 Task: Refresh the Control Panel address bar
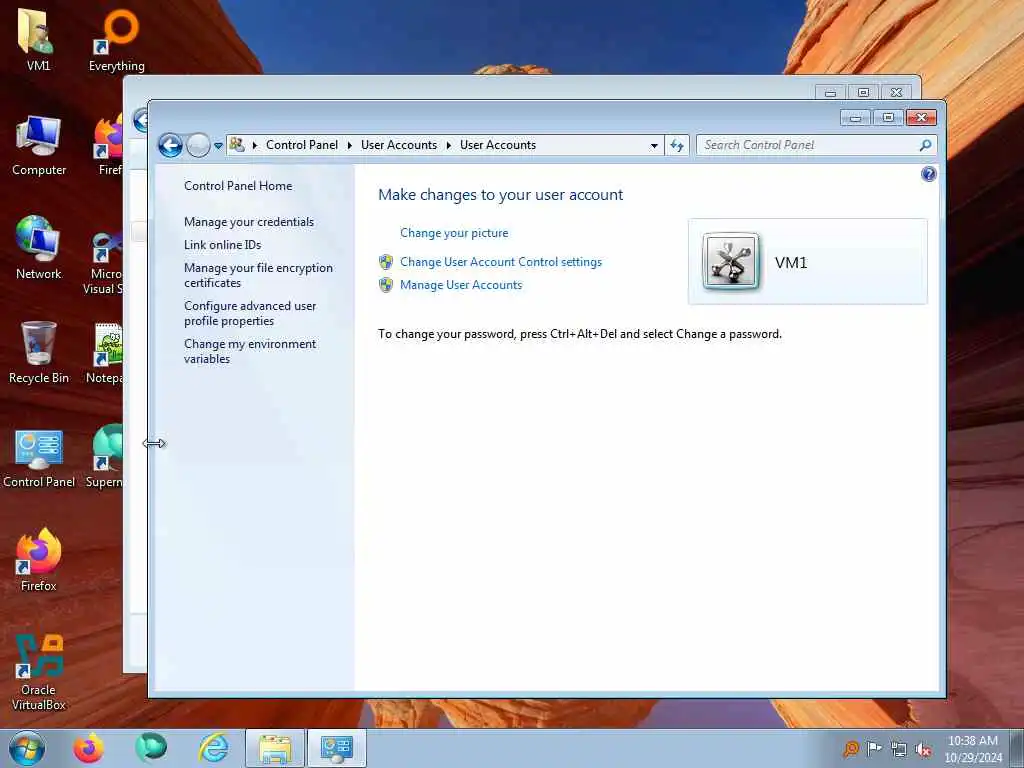(677, 146)
